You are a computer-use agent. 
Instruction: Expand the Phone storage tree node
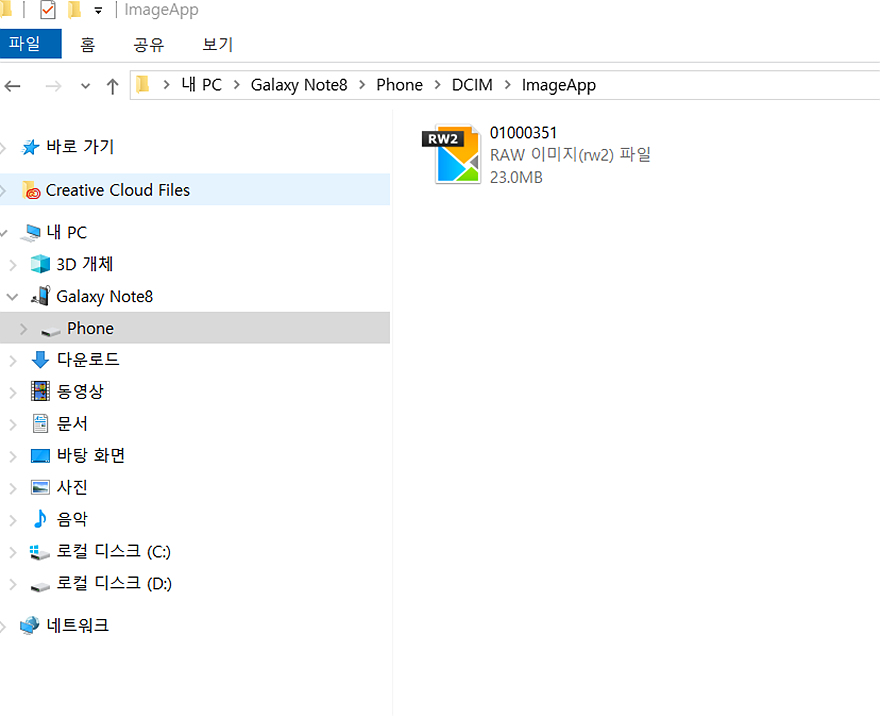(23, 329)
